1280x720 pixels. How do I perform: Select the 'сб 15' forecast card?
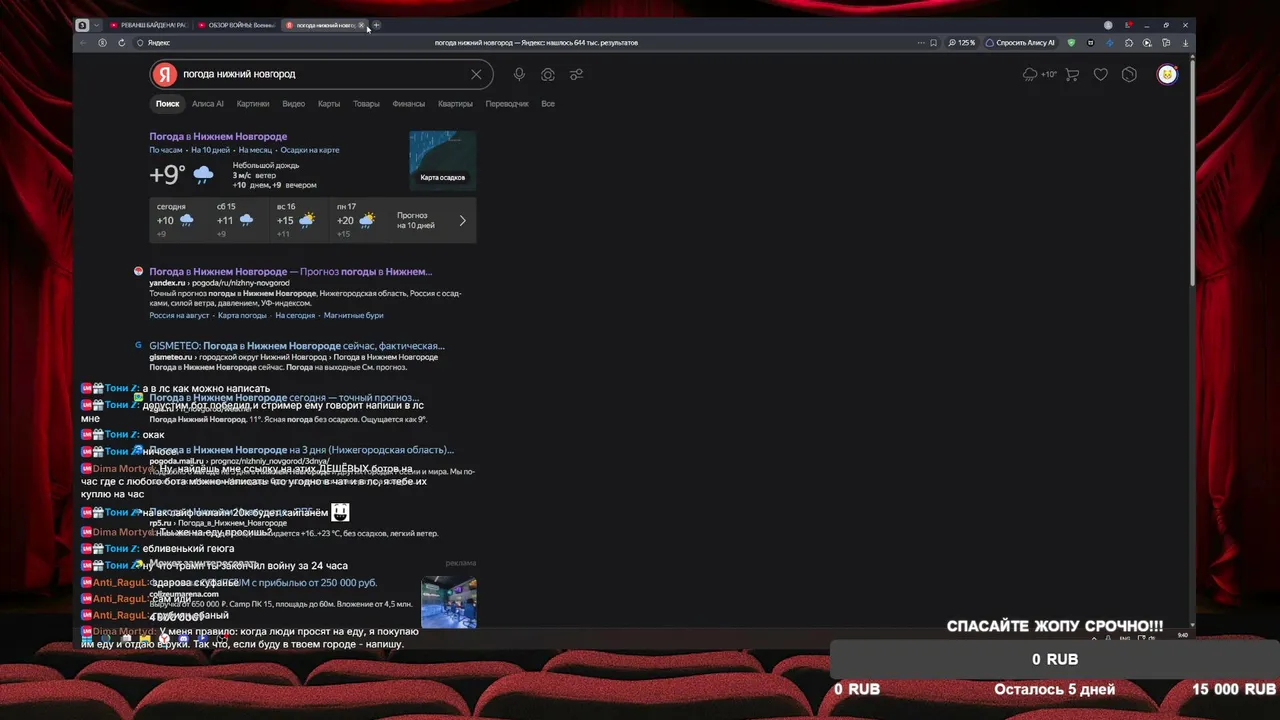pos(237,220)
